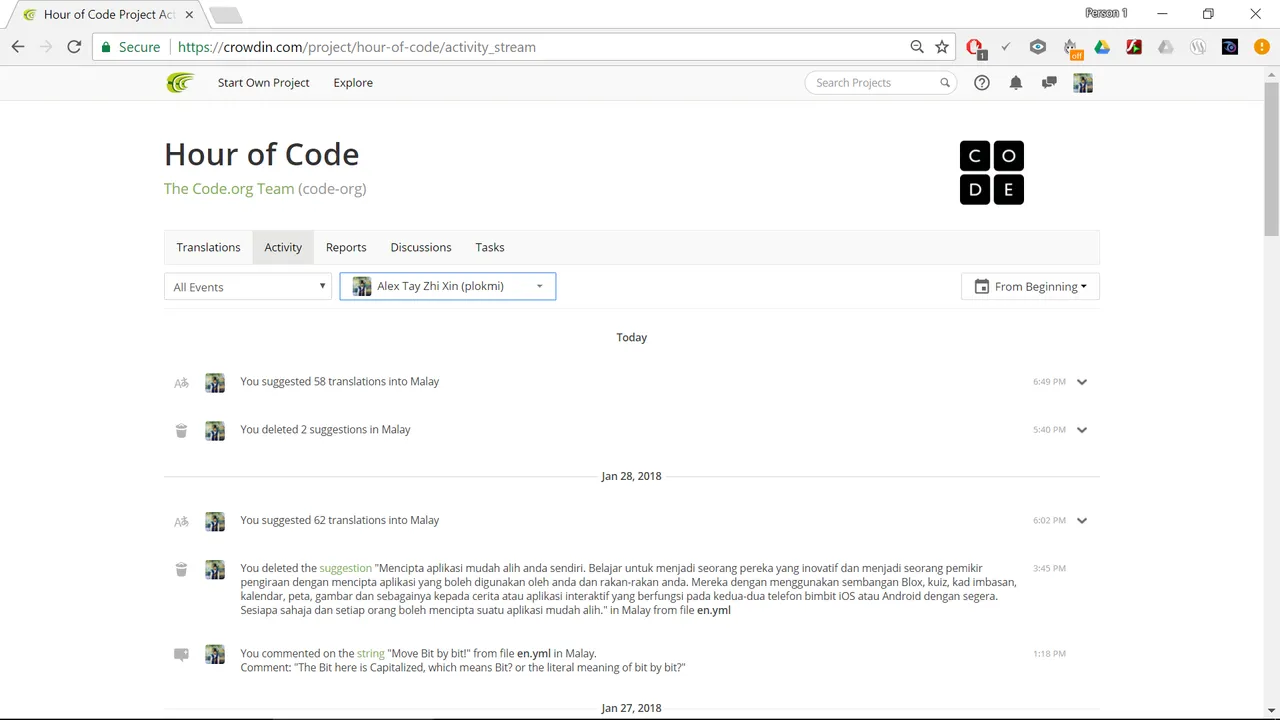Click the gray Drive extension icon
Screen dimensions: 1280x720
pyautogui.click(x=1166, y=47)
